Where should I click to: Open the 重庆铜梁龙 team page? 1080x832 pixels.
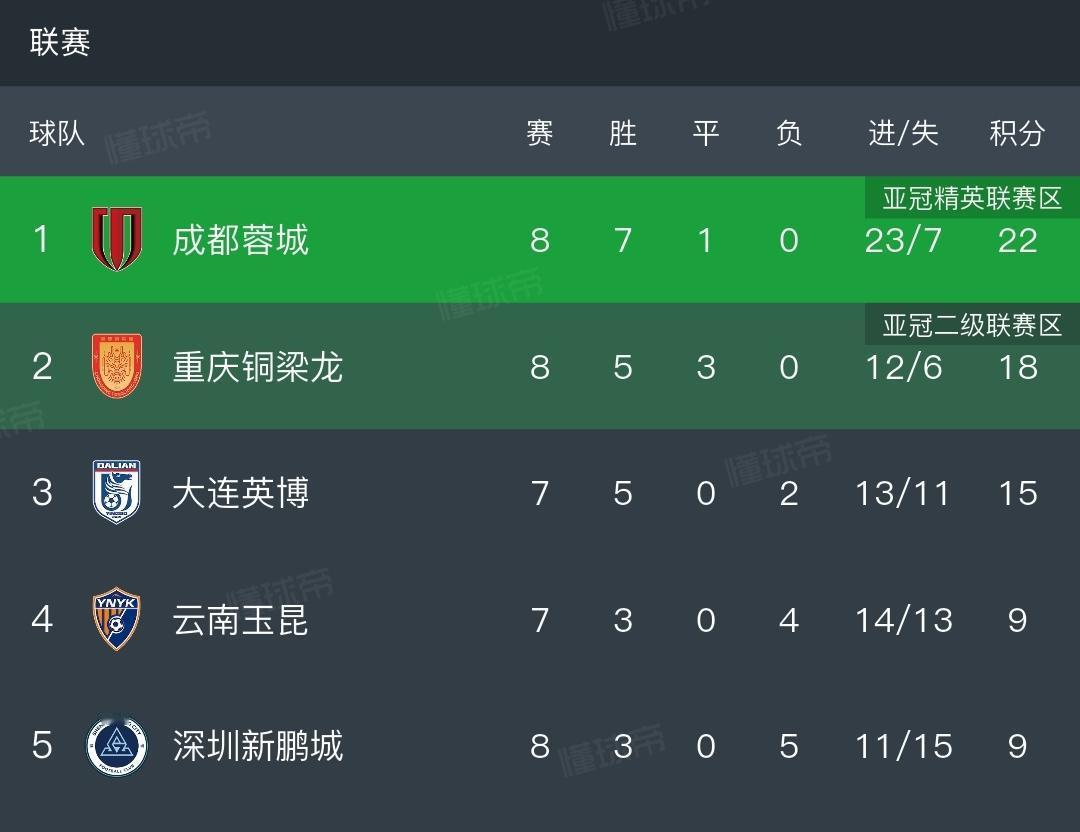point(257,367)
